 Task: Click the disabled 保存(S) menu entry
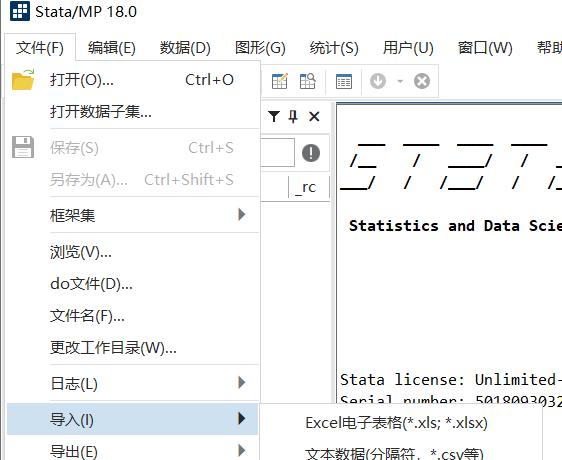(133, 148)
